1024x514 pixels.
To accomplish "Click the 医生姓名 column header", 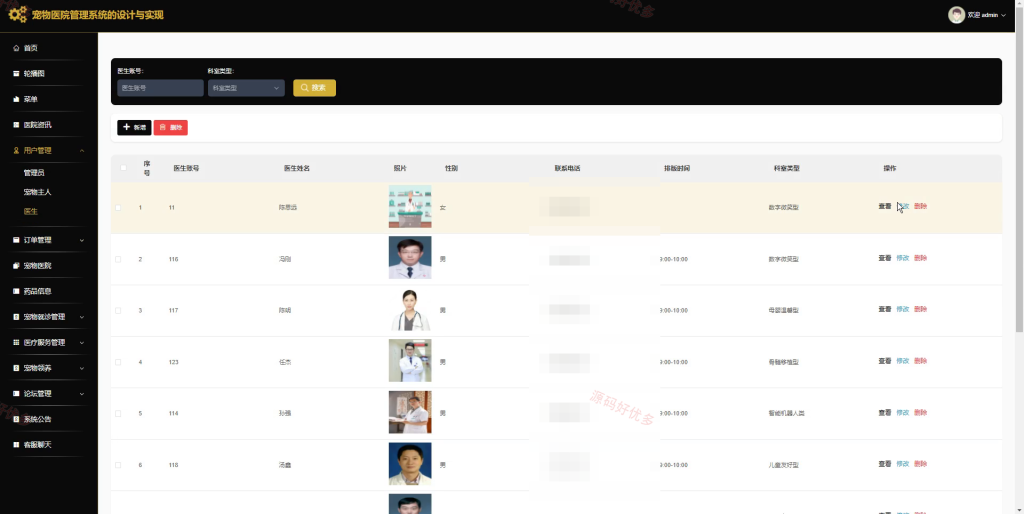I will pyautogui.click(x=296, y=169).
